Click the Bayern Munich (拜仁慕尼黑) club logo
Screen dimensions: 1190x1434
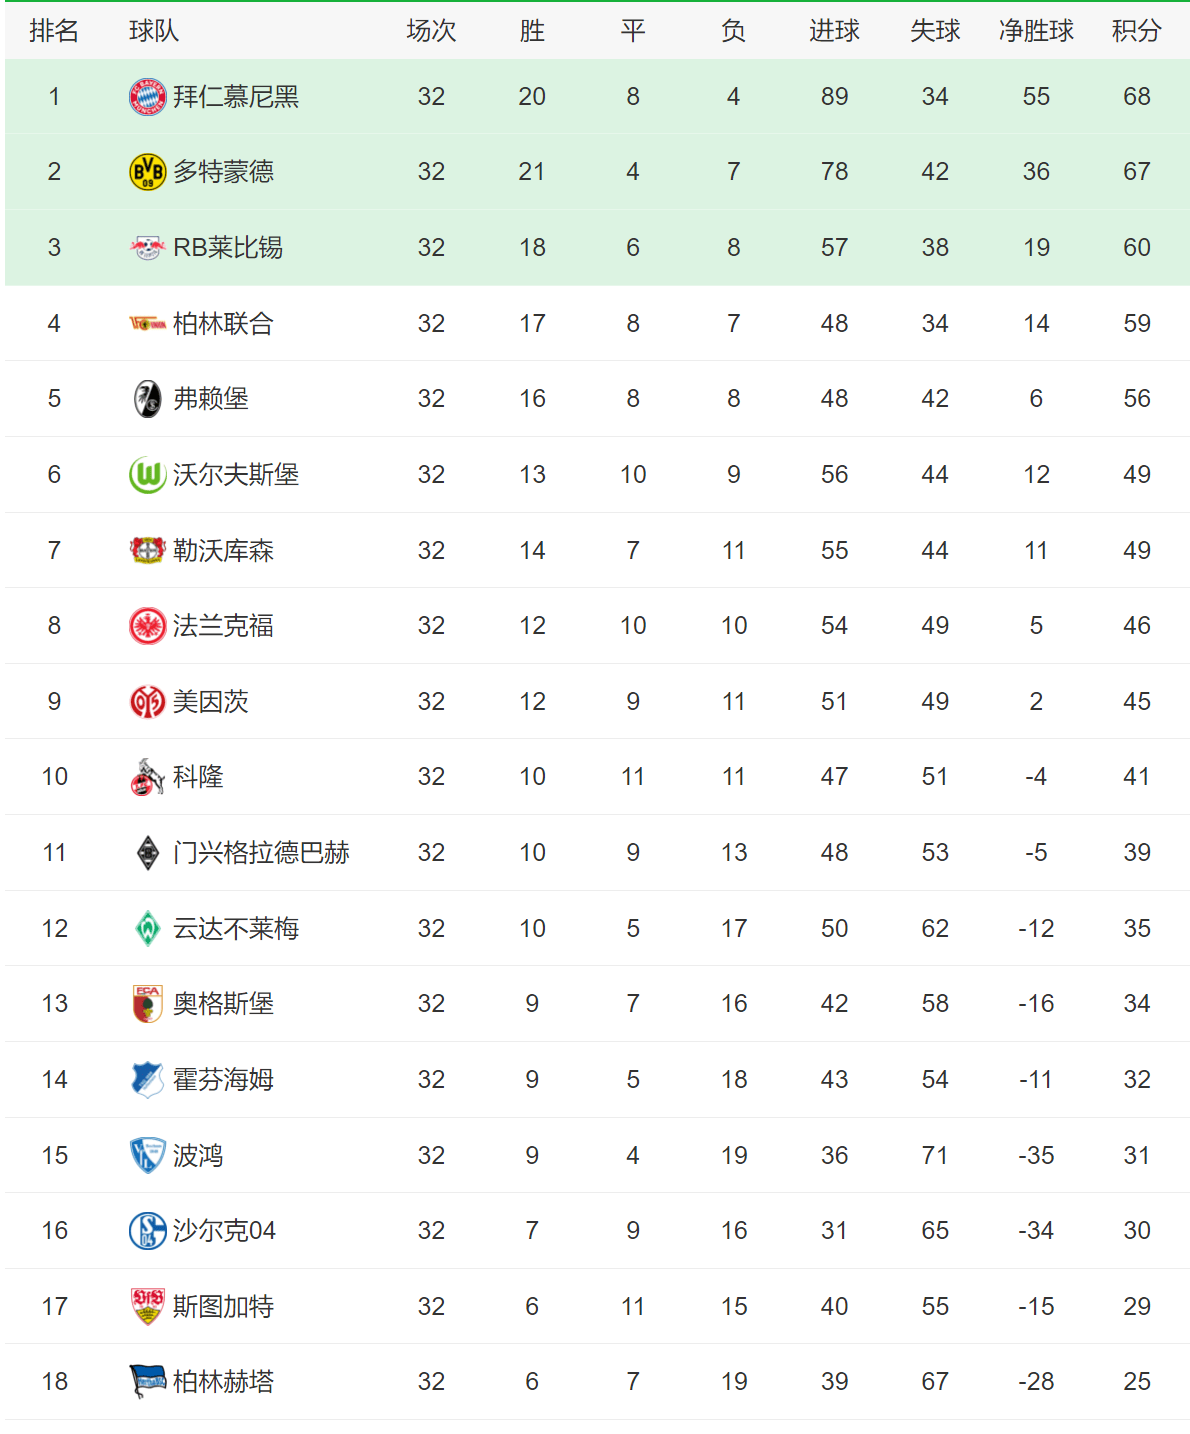pyautogui.click(x=148, y=97)
